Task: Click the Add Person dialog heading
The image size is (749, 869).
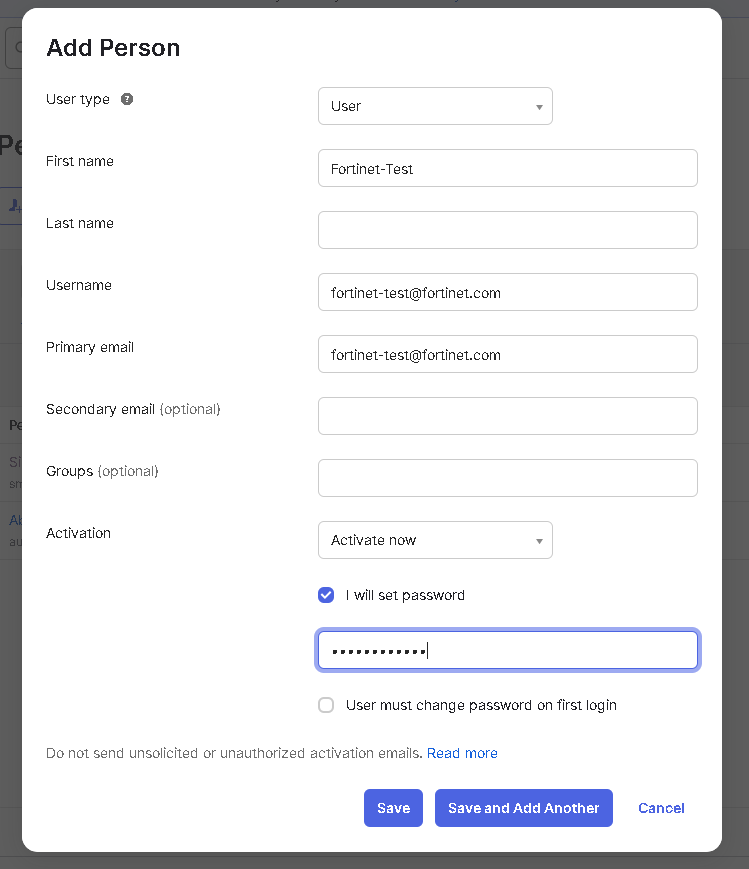Action: (x=113, y=48)
